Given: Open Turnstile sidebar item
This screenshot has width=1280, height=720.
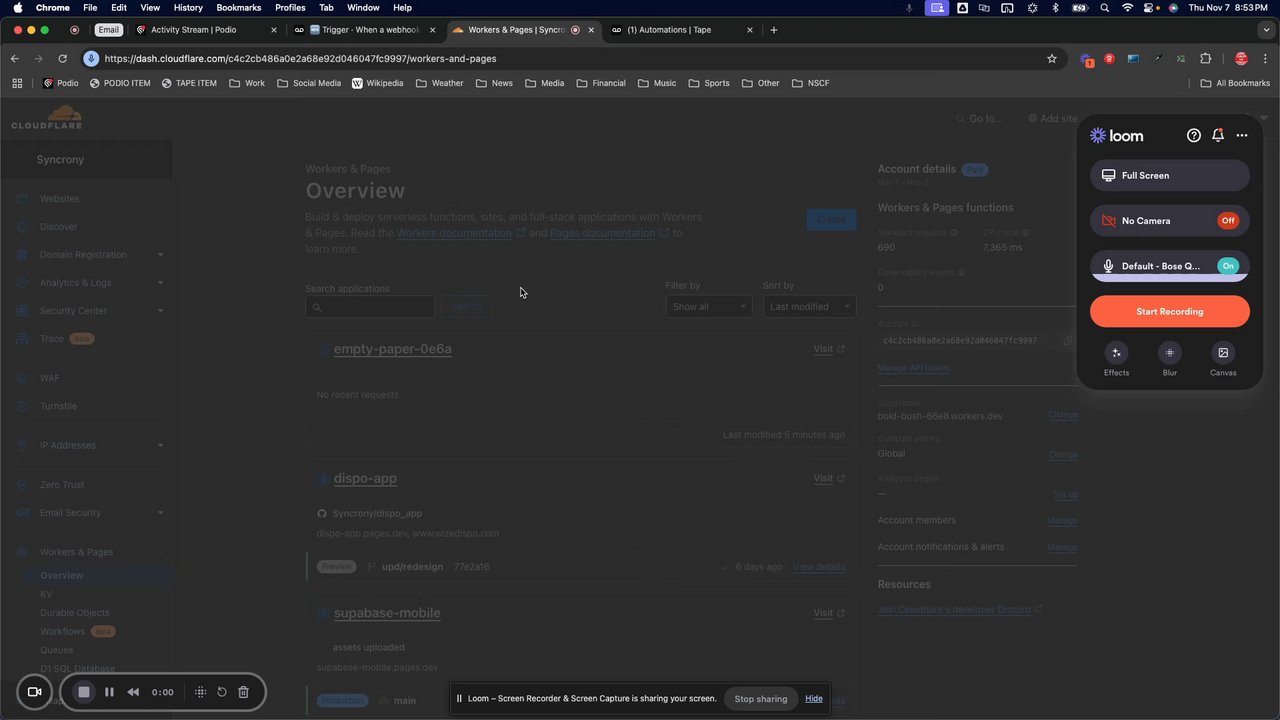Looking at the screenshot, I should 58,406.
